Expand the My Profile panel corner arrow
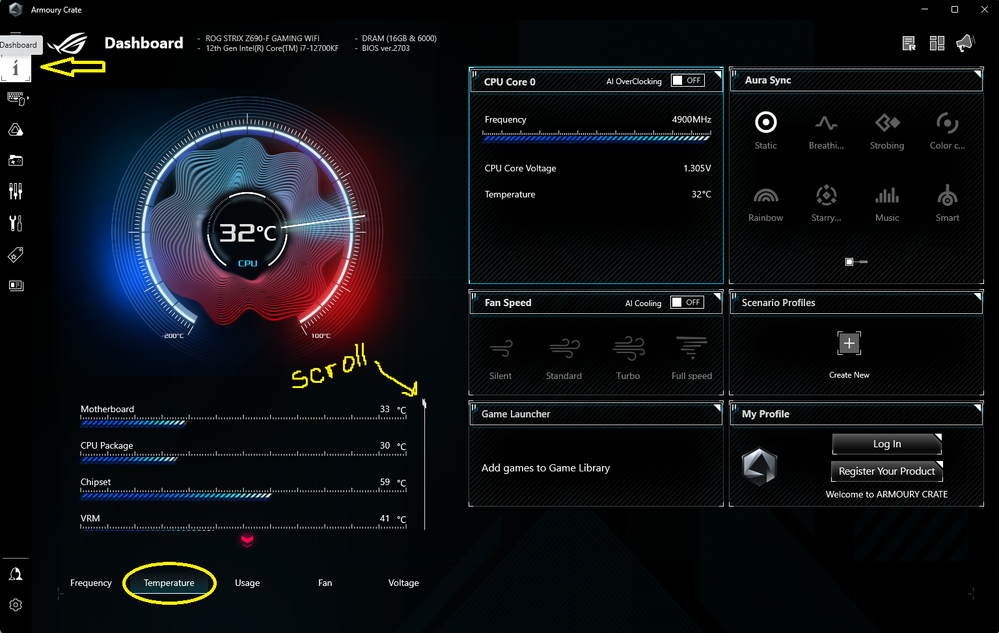Viewport: 999px width, 633px height. [978, 407]
